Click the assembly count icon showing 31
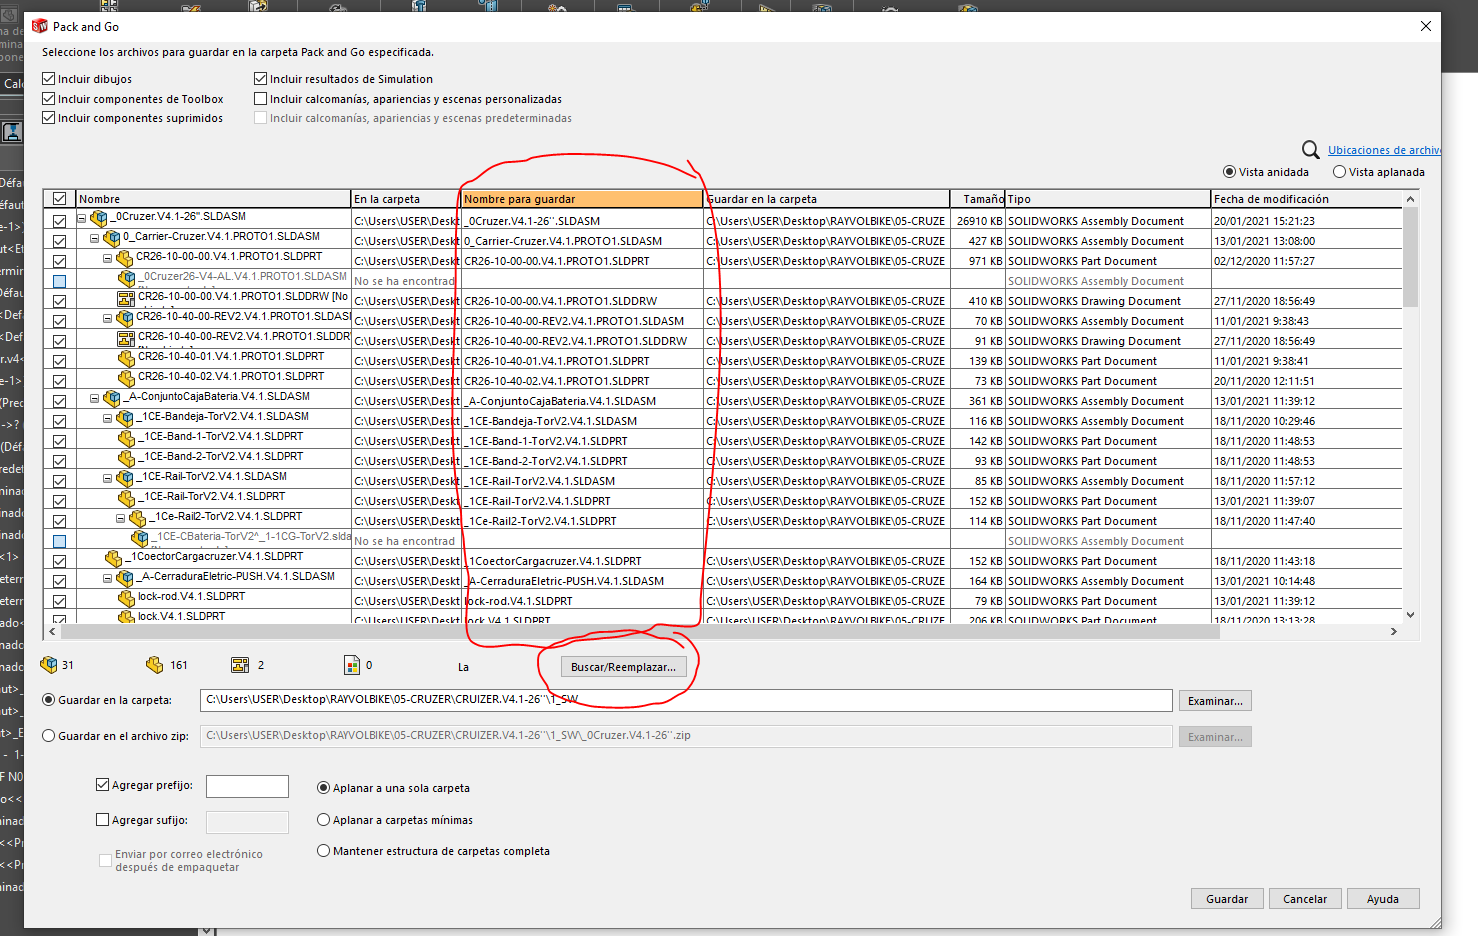The height and width of the screenshot is (936, 1478). 49,665
